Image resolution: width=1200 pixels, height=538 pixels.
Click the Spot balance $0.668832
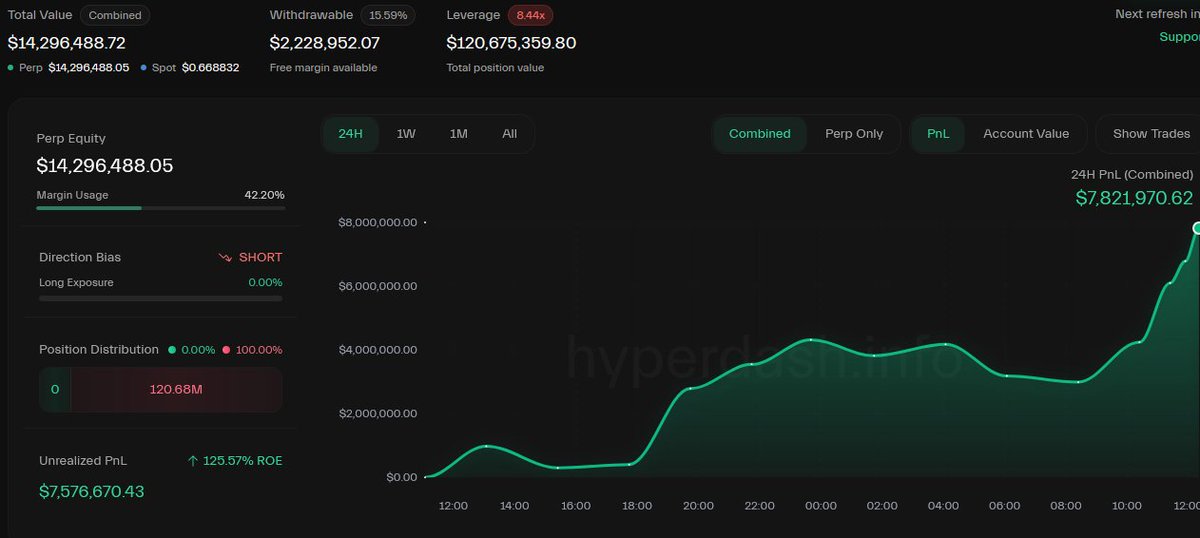click(x=210, y=68)
